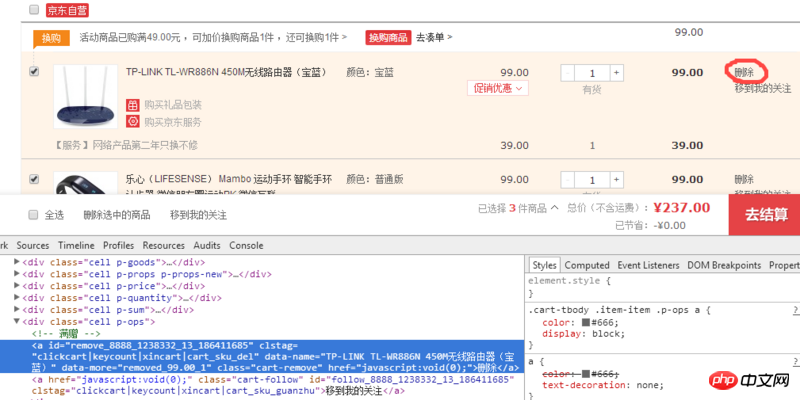Open the 乐心 LIFESENSE Mambo product title link

click(x=229, y=180)
